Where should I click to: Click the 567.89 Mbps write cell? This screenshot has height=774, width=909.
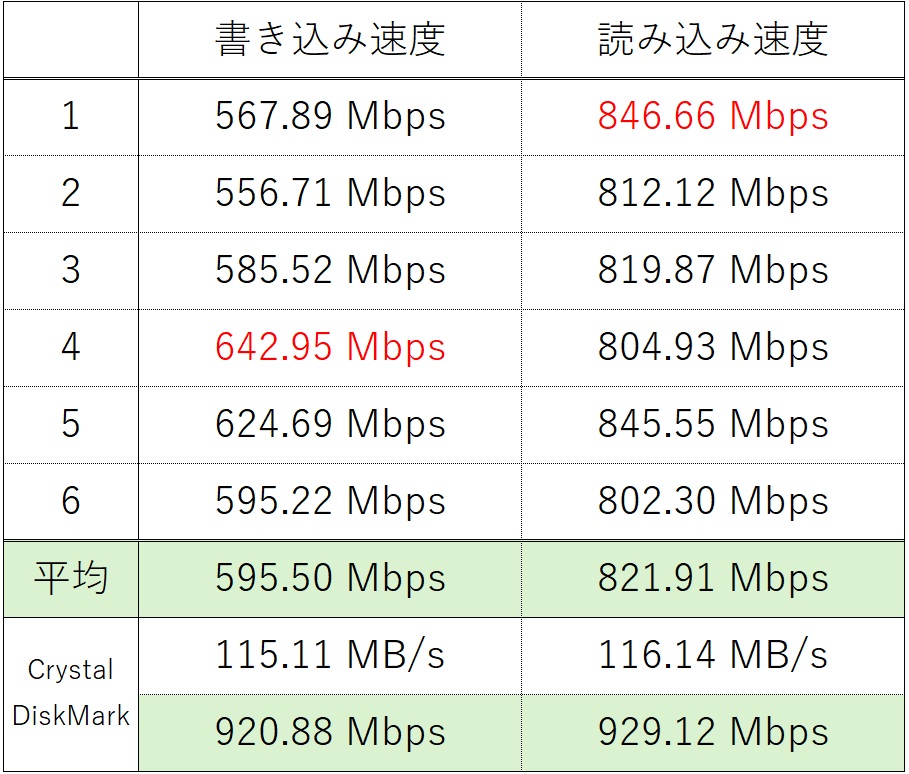(330, 117)
